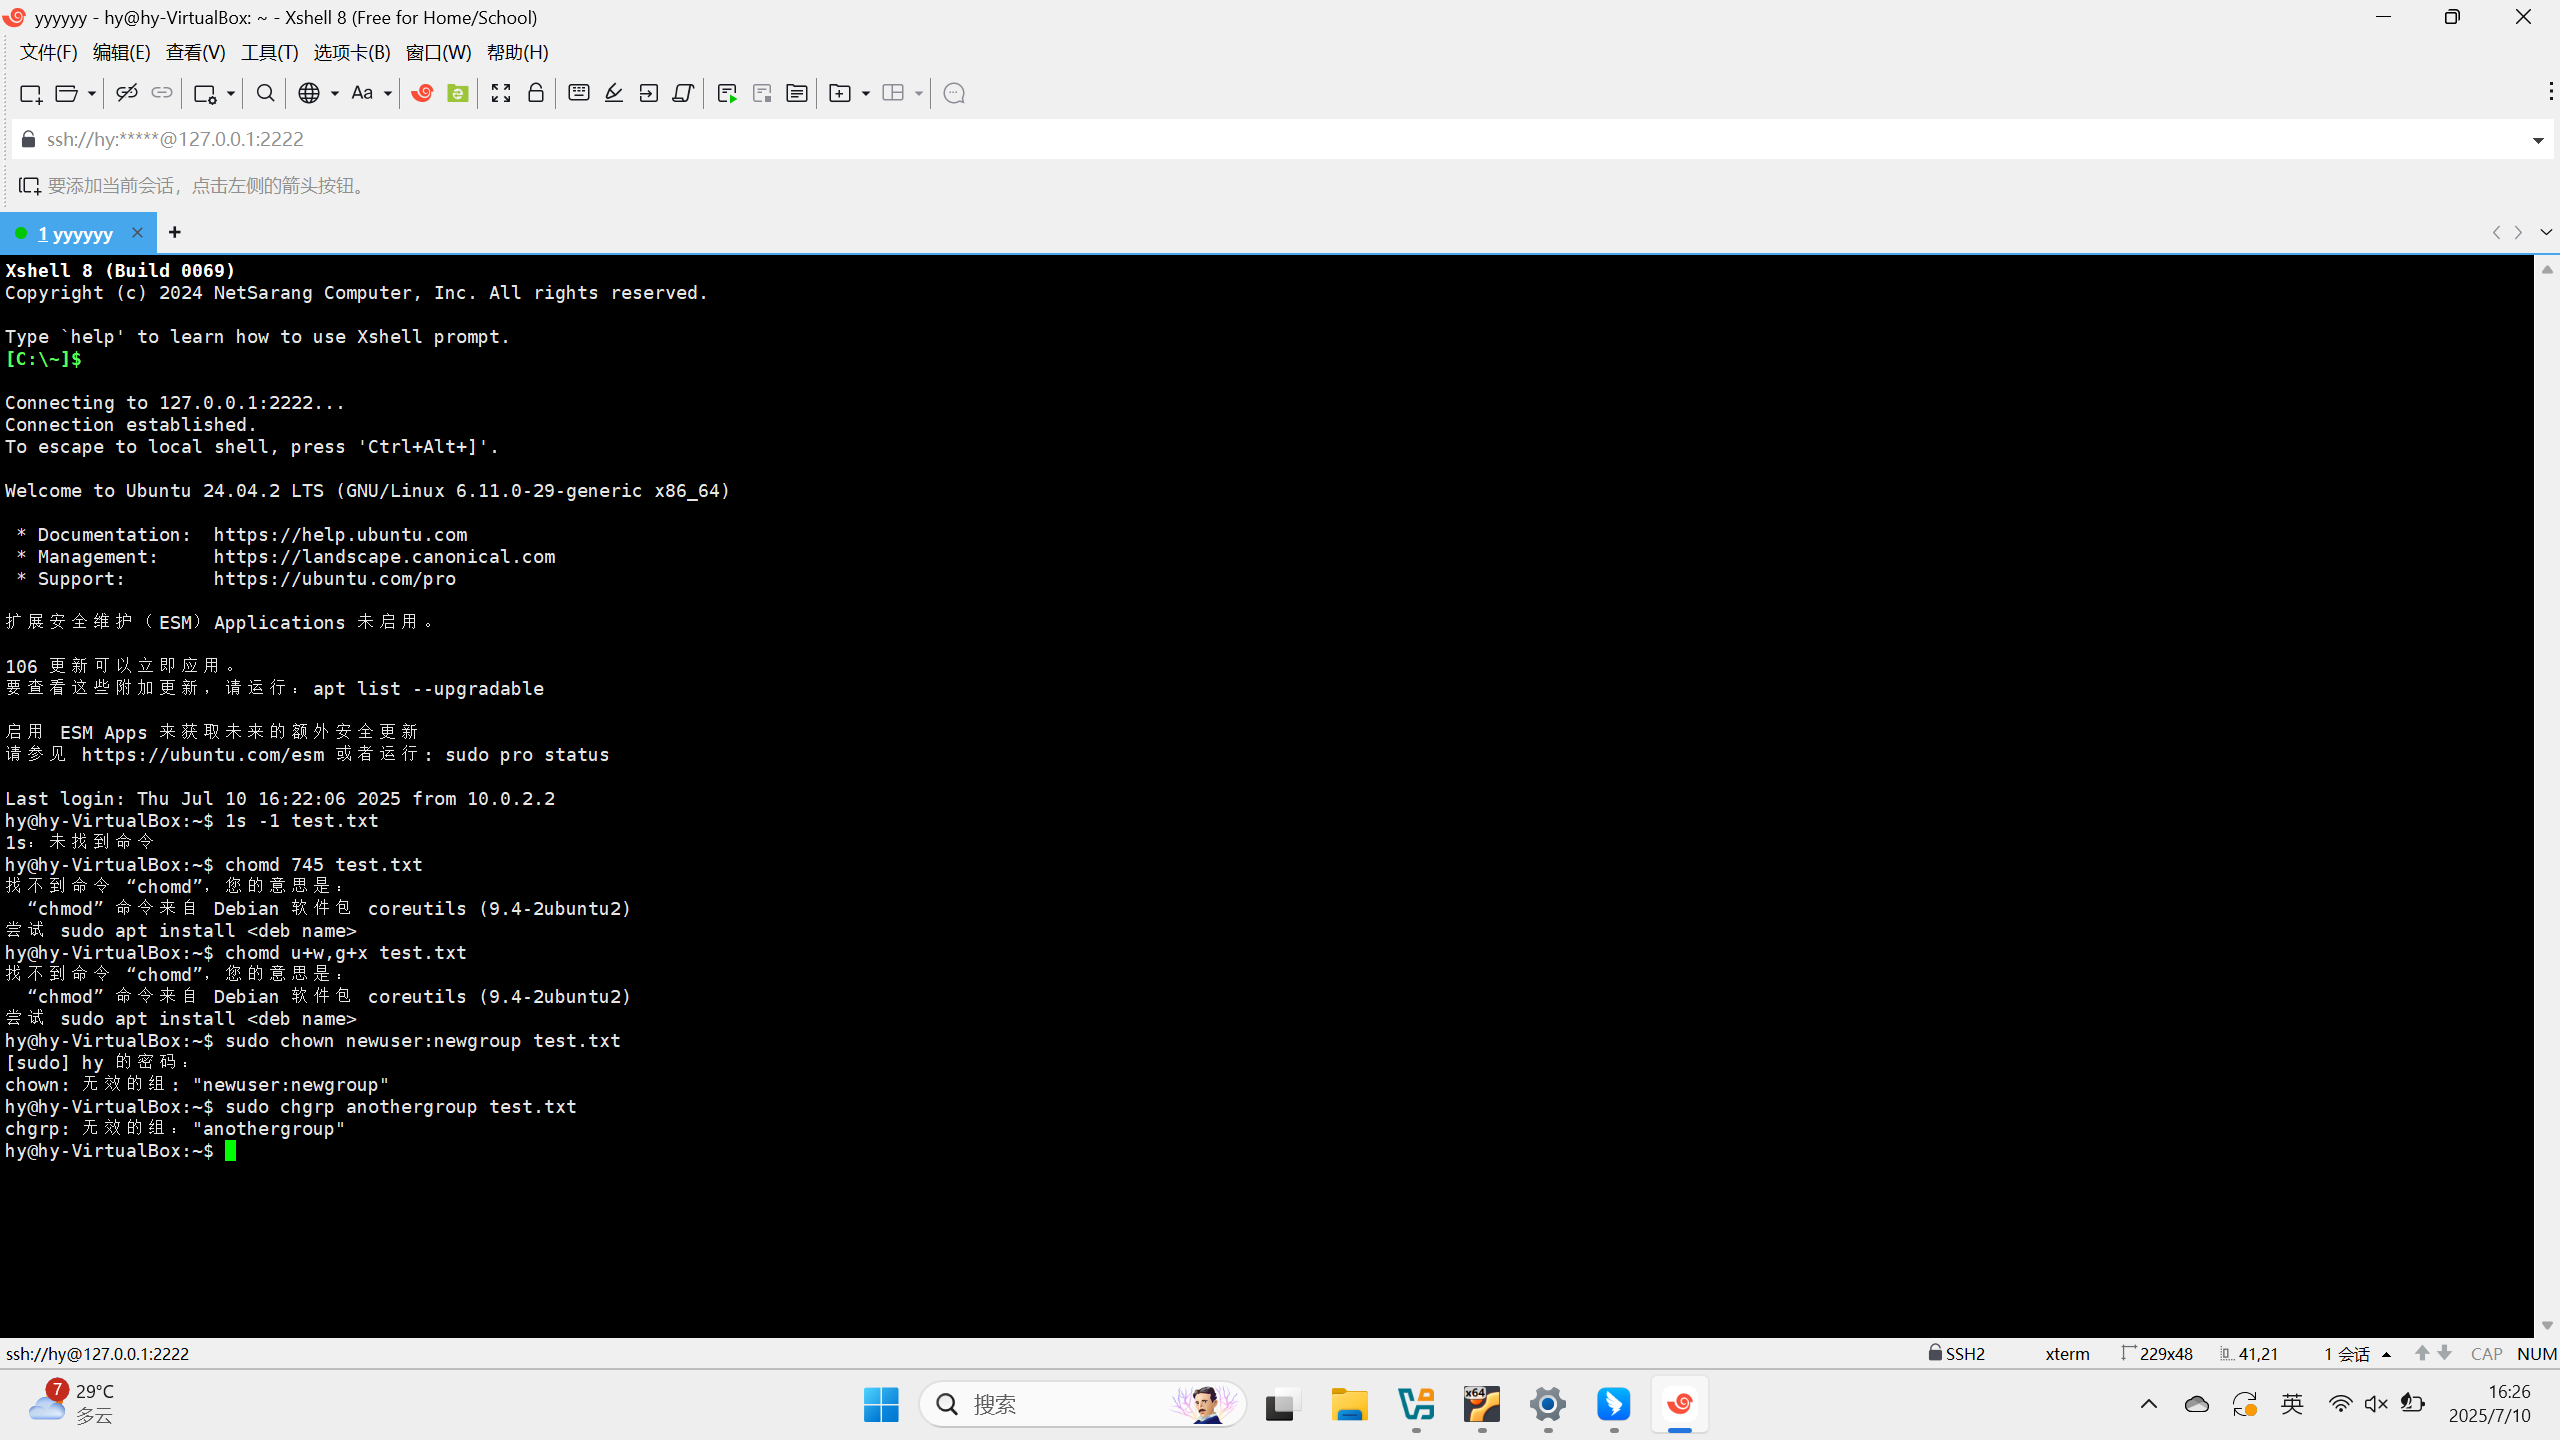
Task: Click the on-screen keyboard icon
Action: click(x=578, y=93)
